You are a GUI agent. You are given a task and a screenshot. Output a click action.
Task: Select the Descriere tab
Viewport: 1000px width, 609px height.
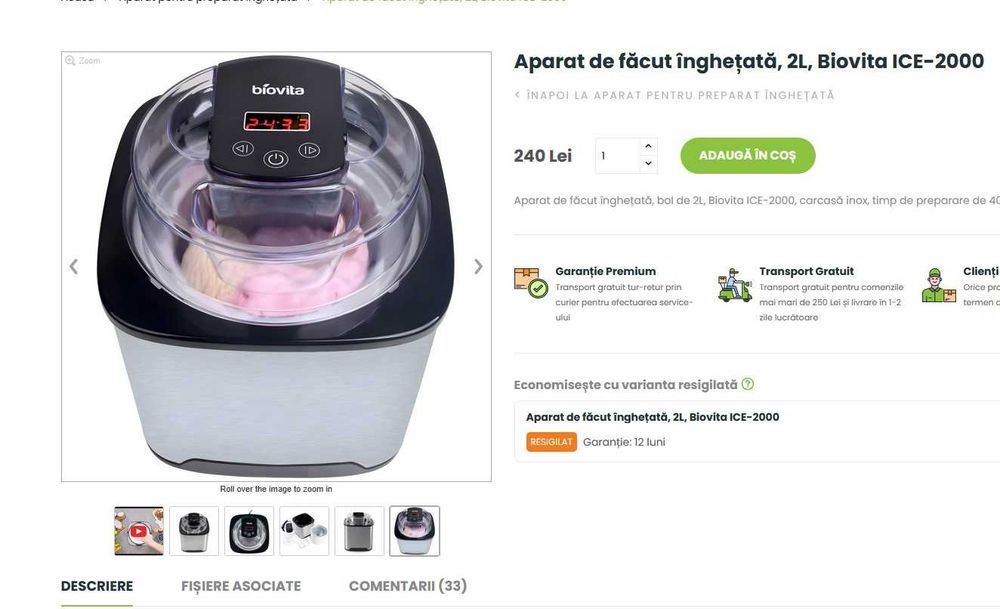pos(97,586)
